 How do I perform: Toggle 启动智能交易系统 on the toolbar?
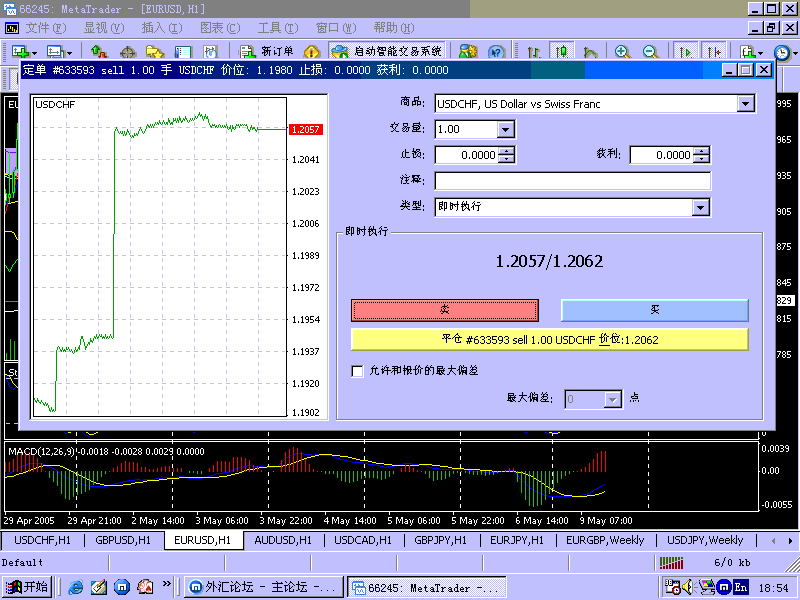tap(390, 51)
